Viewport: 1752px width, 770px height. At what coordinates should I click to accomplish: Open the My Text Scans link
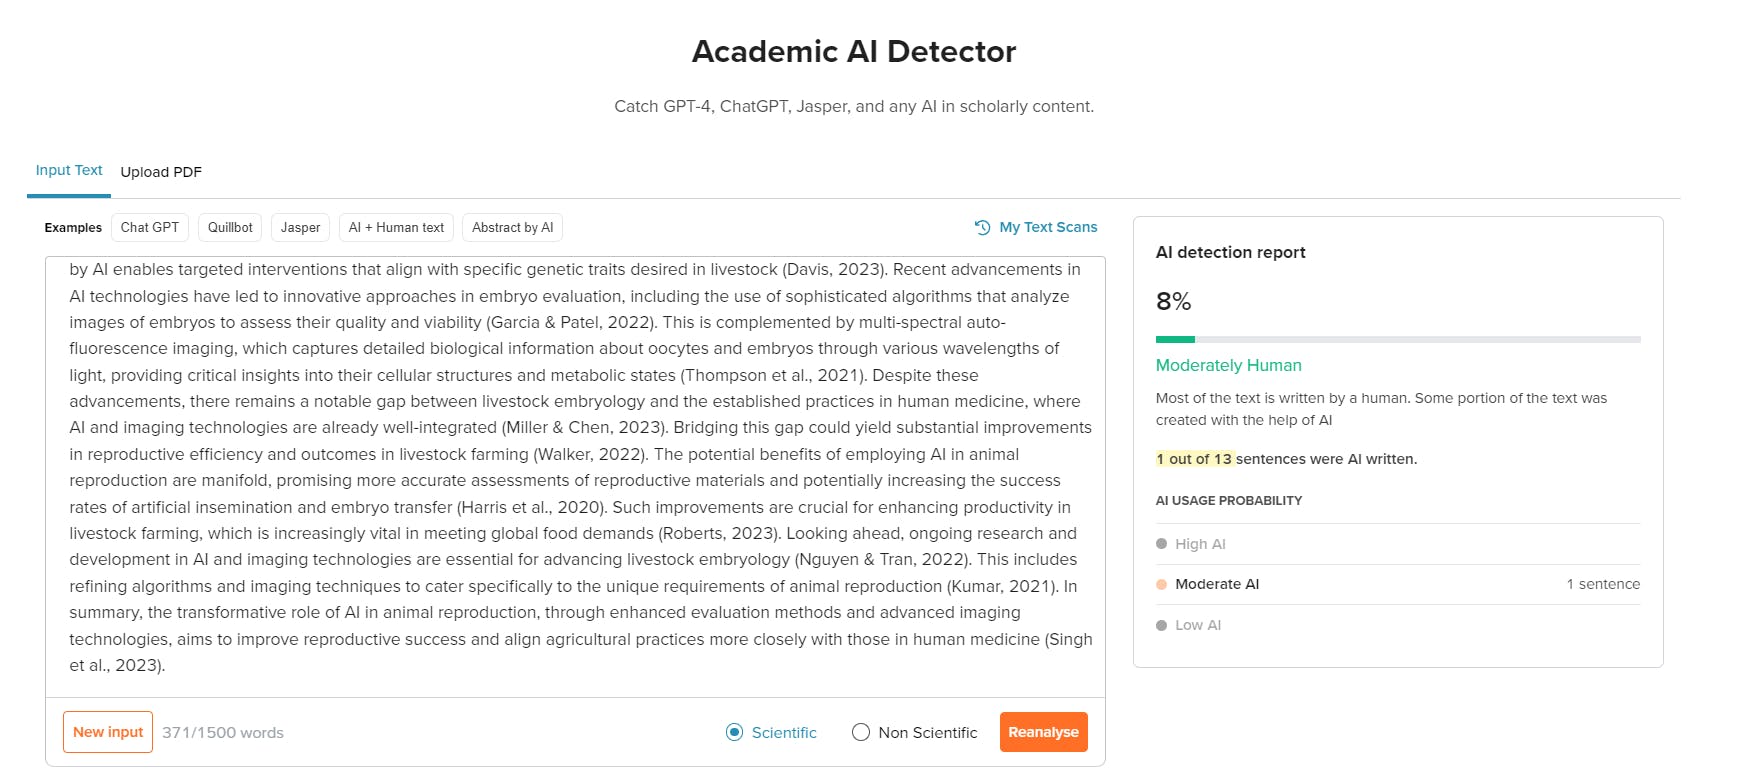(x=1048, y=228)
